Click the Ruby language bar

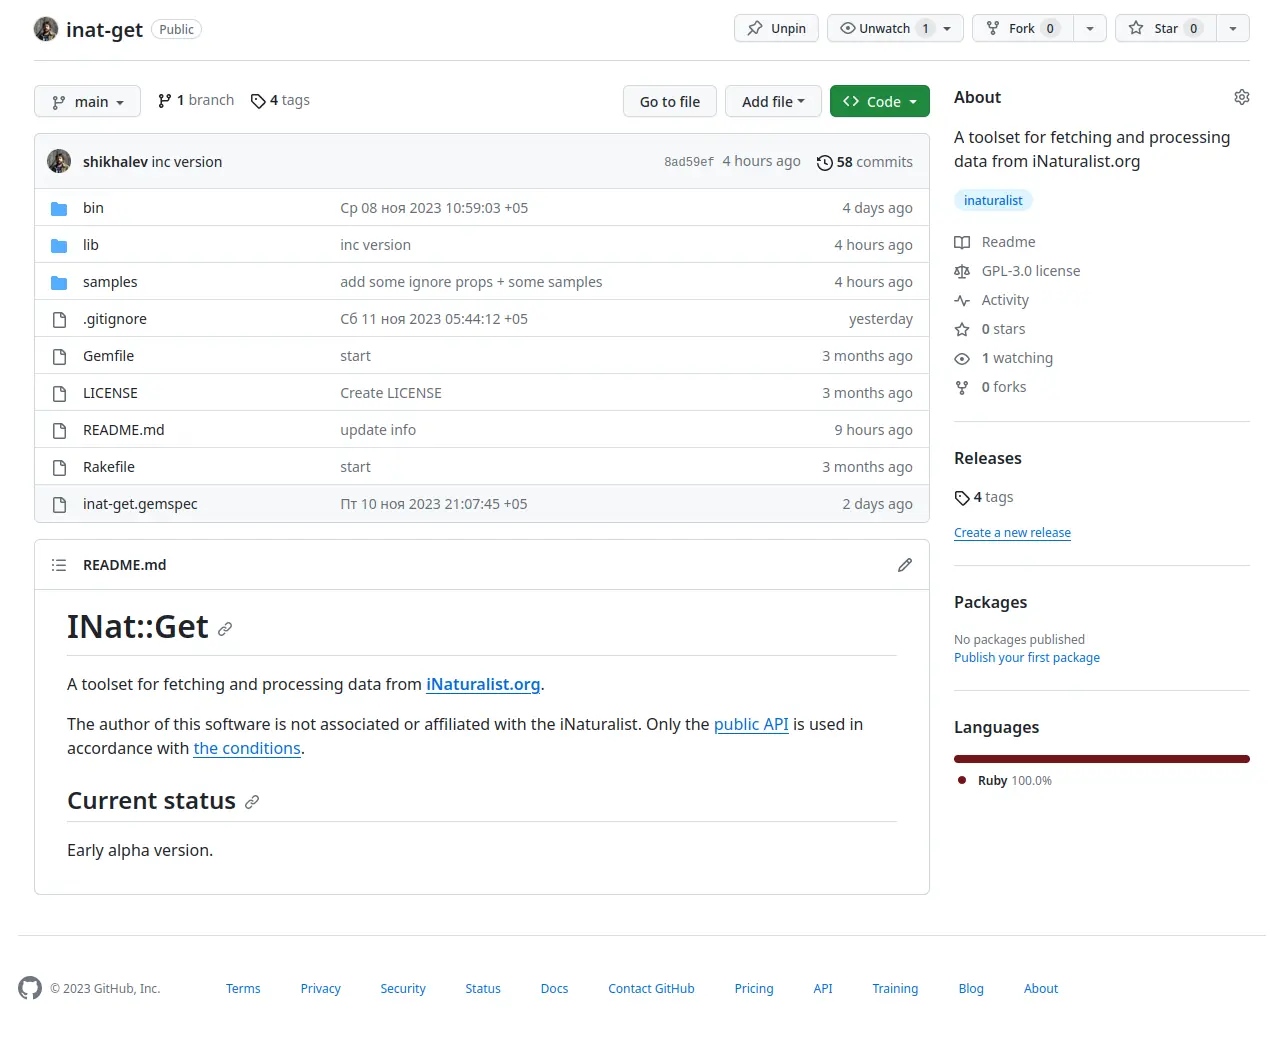coord(1102,759)
